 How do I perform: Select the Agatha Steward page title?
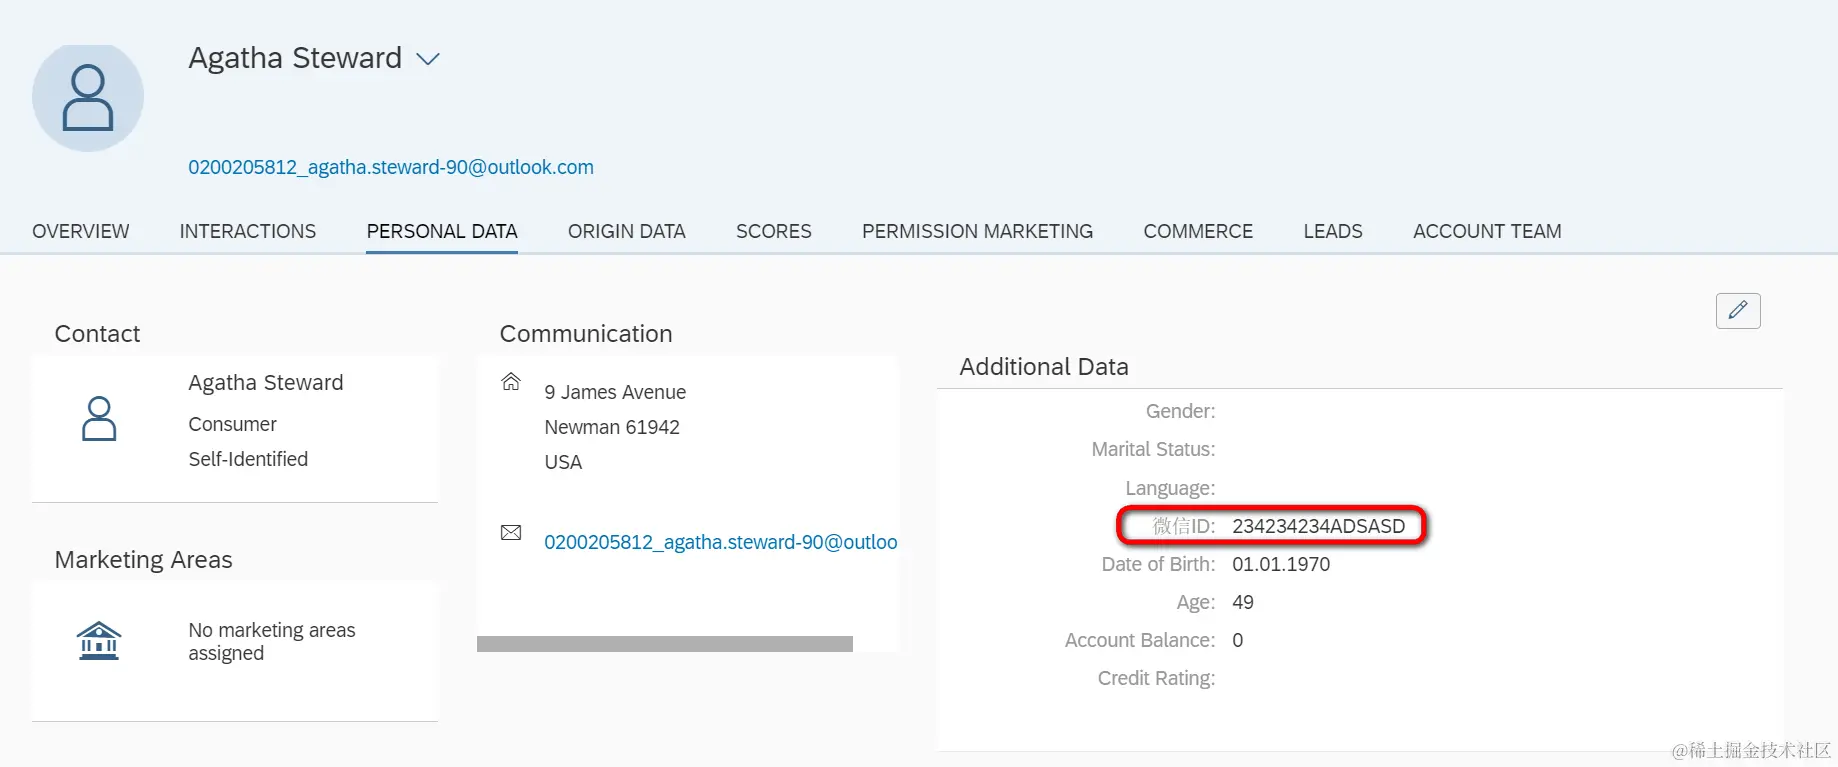click(x=295, y=58)
